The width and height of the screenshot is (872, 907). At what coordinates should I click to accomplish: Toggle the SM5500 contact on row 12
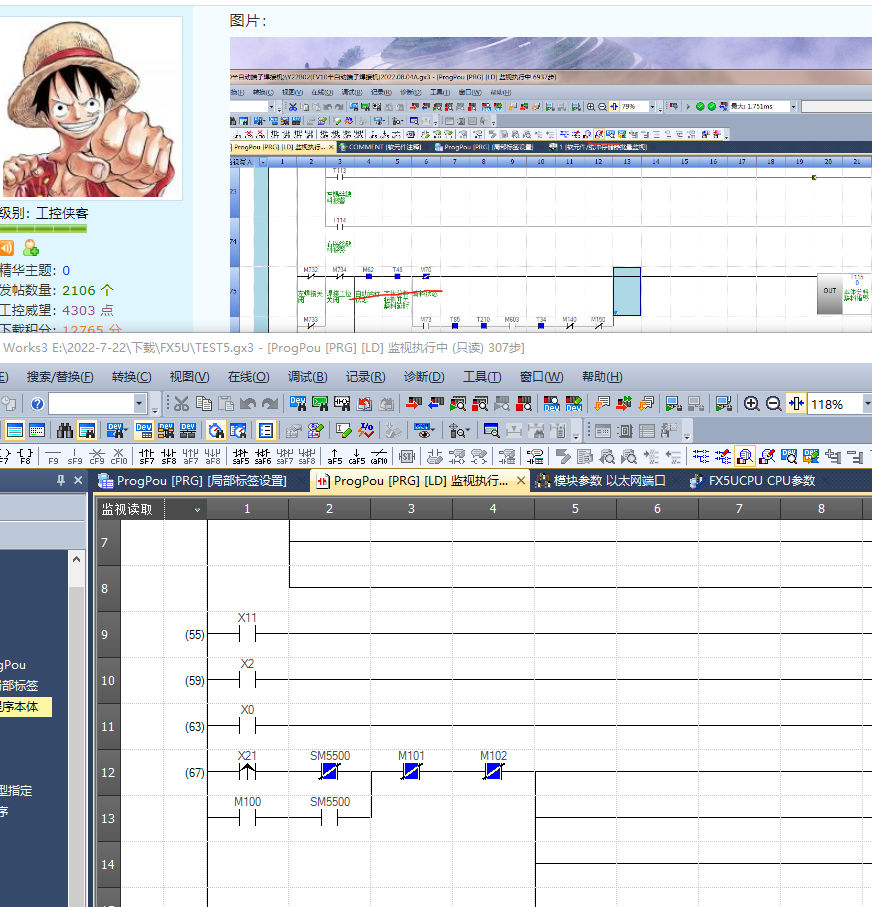click(x=330, y=772)
